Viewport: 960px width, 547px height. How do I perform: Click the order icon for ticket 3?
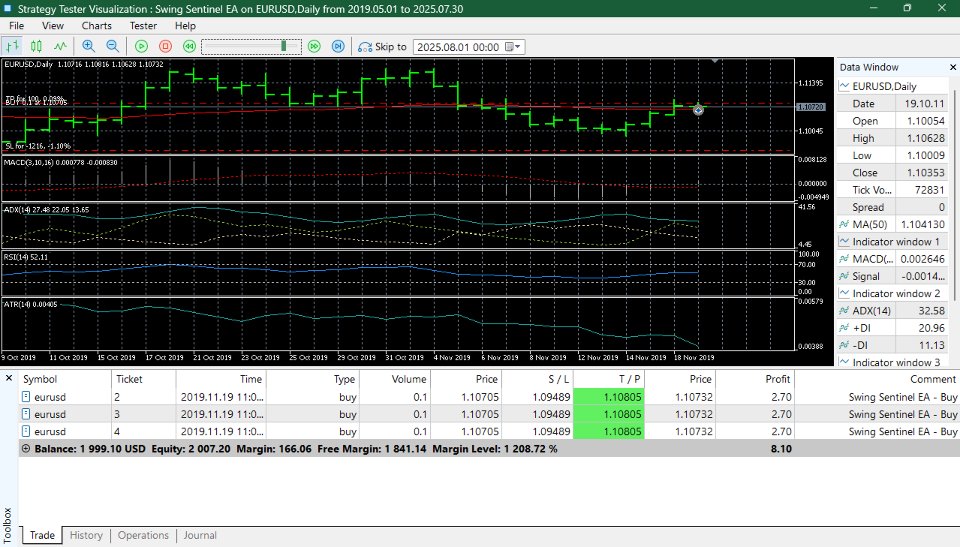(x=26, y=414)
